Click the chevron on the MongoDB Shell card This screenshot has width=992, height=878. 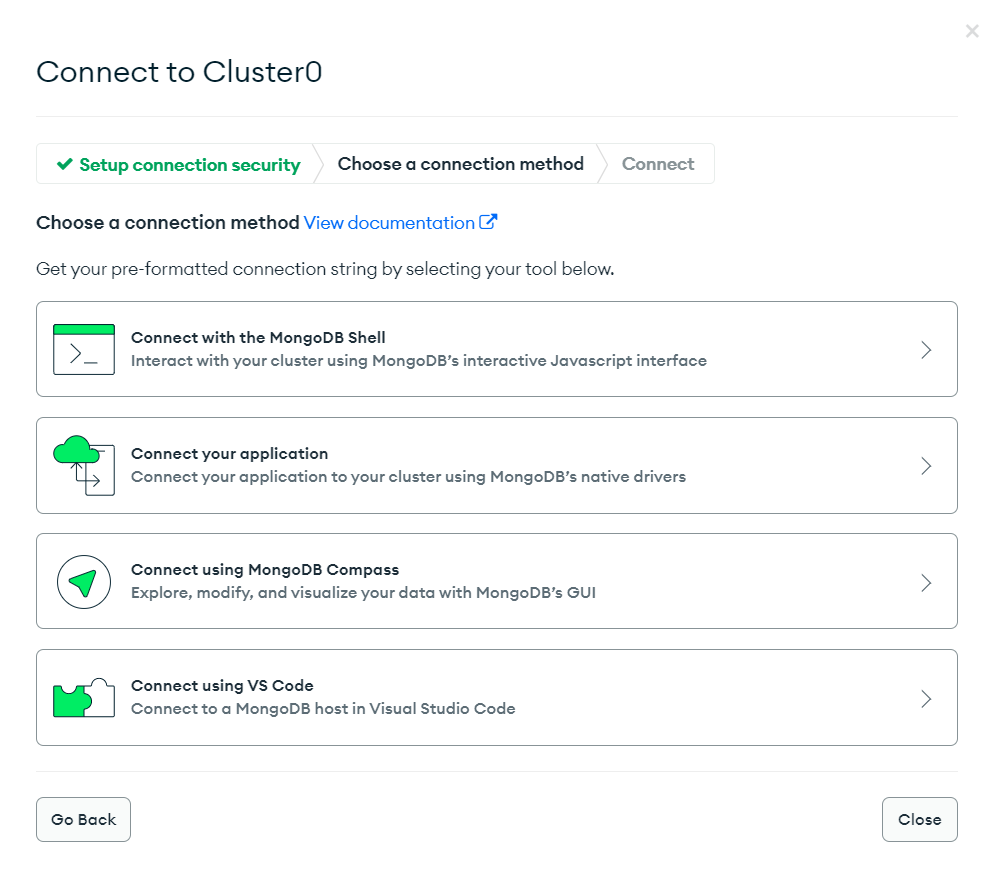click(x=926, y=348)
